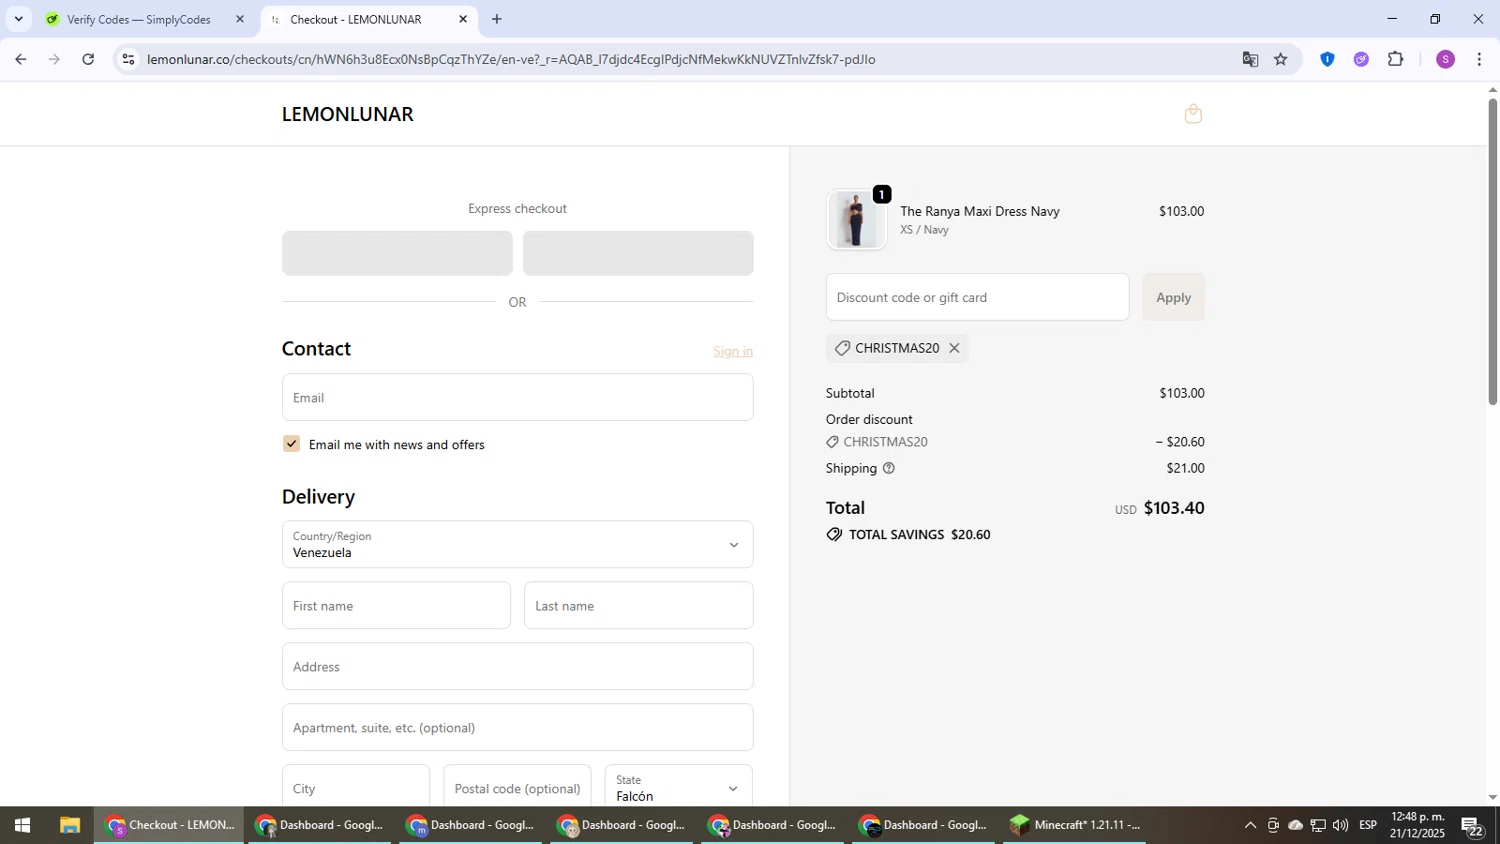The height and width of the screenshot is (844, 1500).
Task: Open the tab search dropdown arrow
Action: (18, 19)
